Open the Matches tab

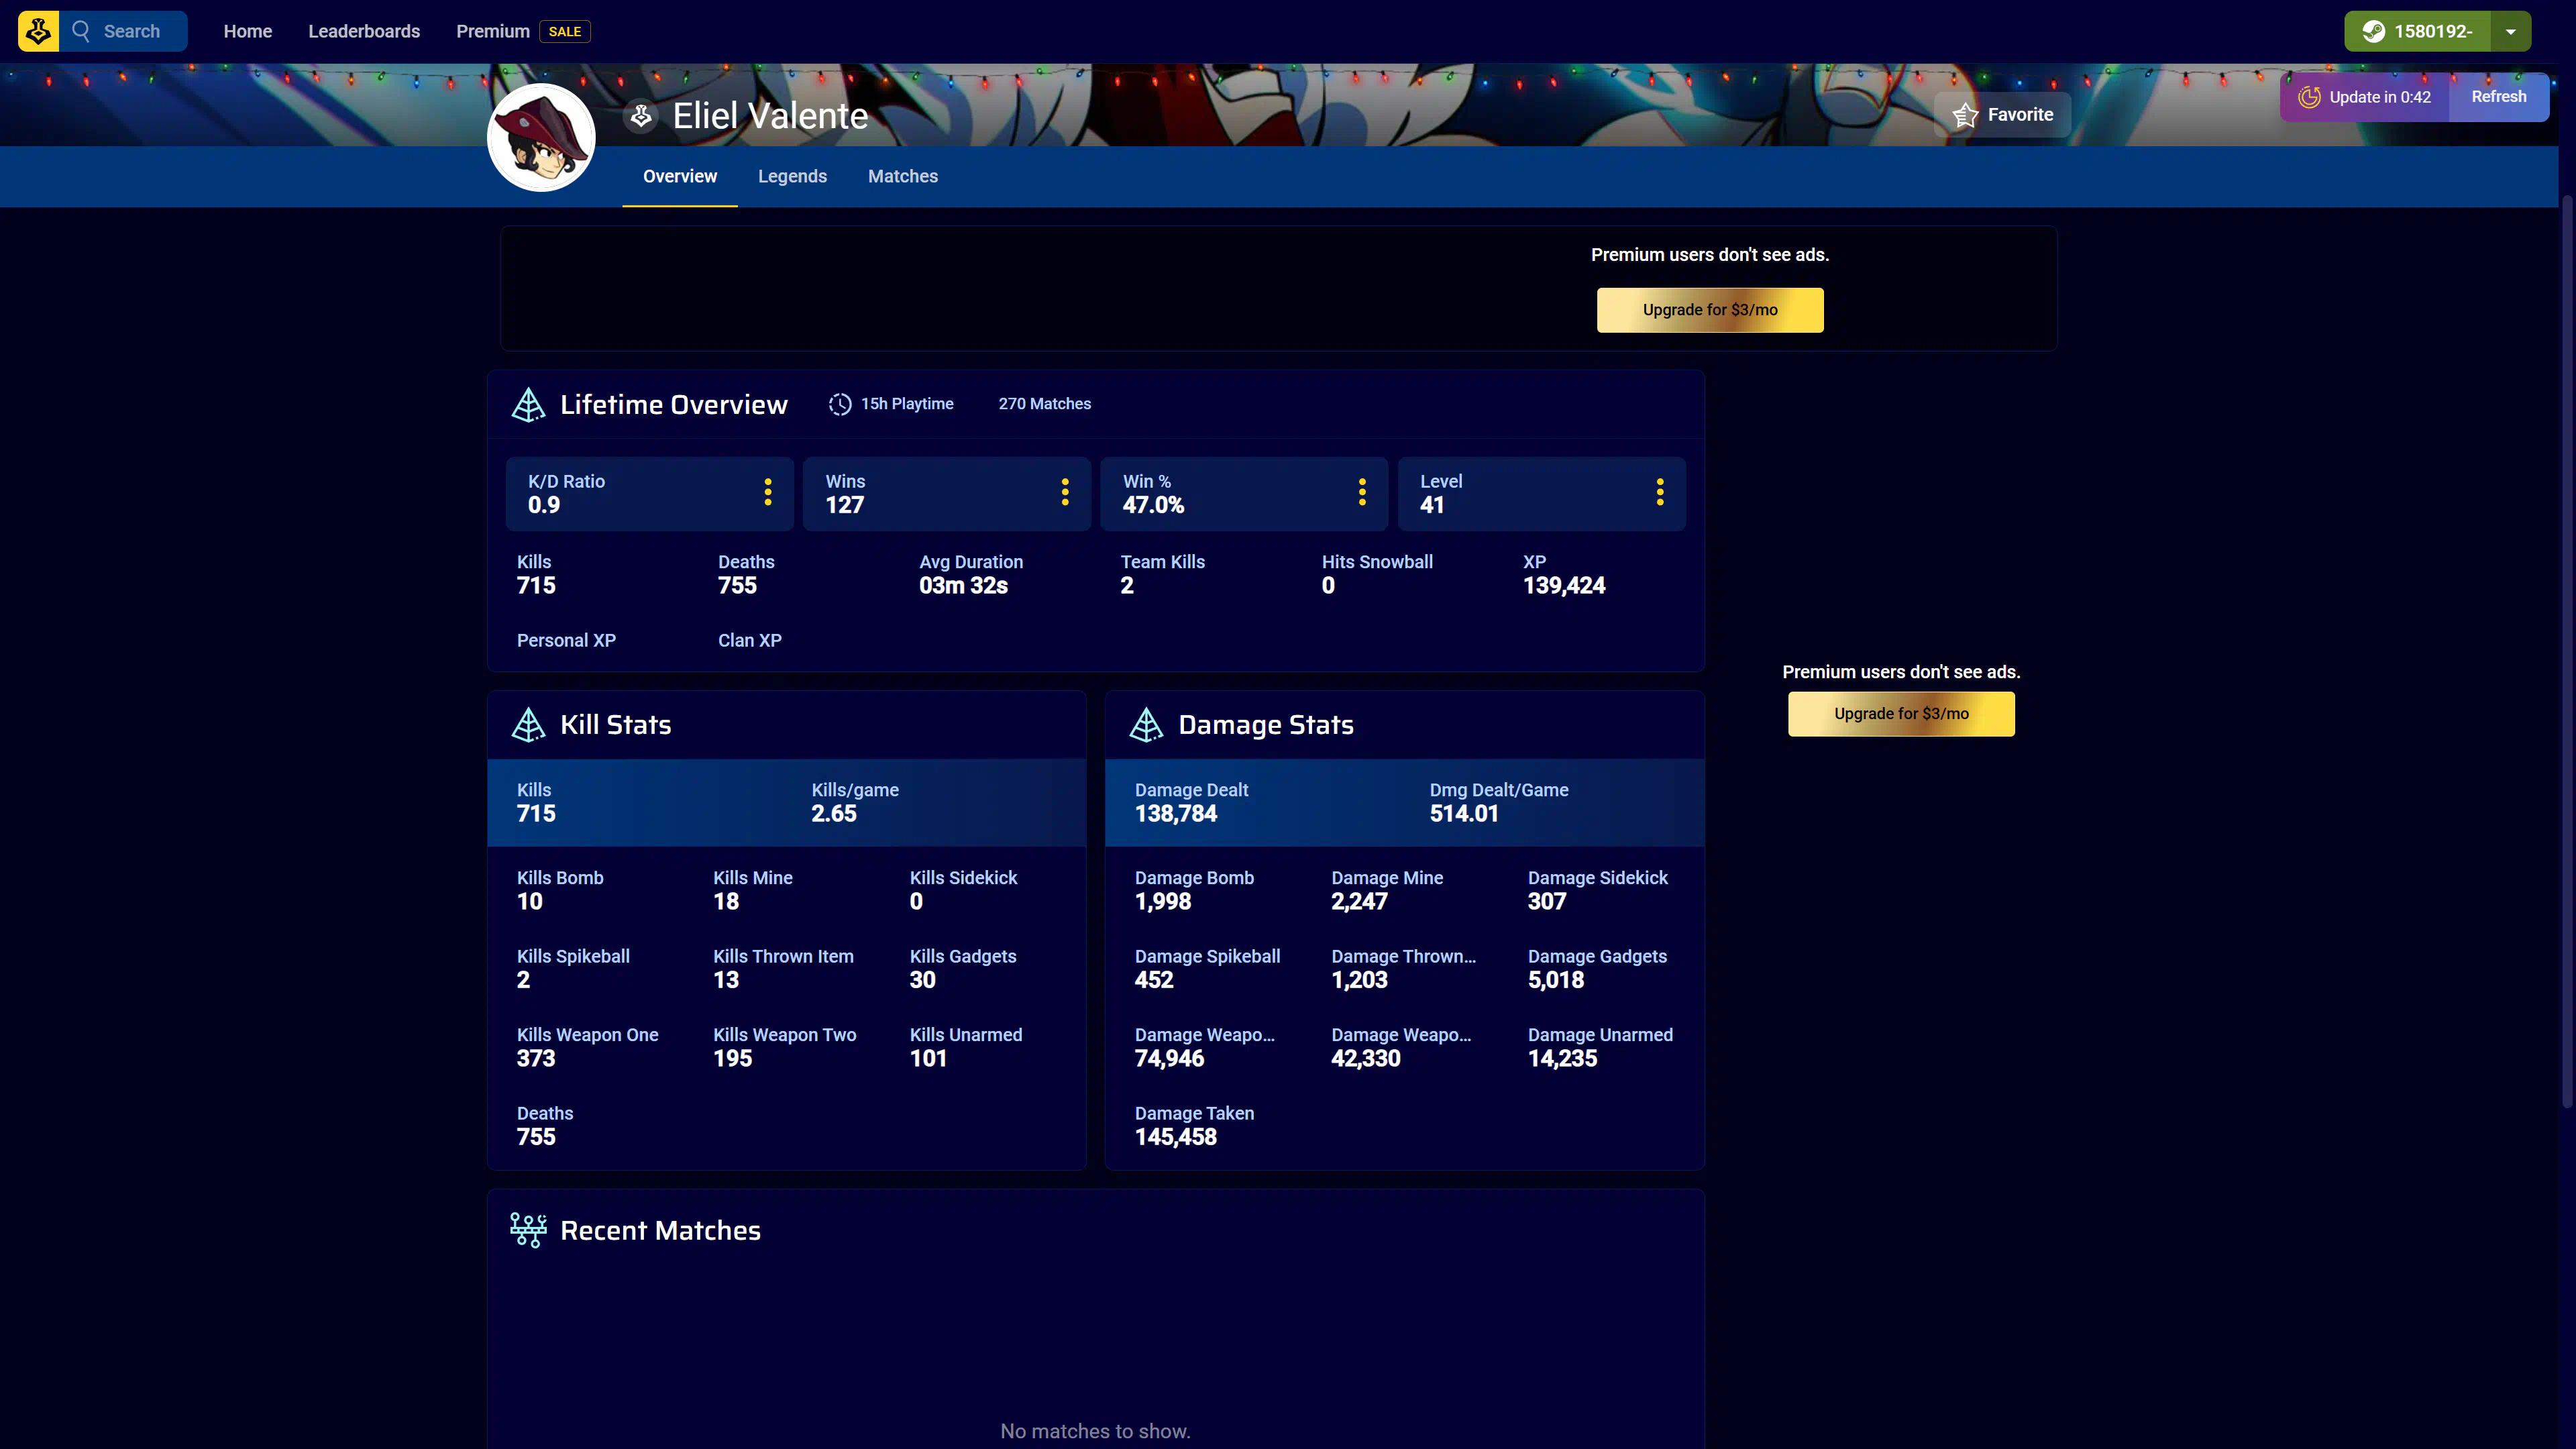902,176
